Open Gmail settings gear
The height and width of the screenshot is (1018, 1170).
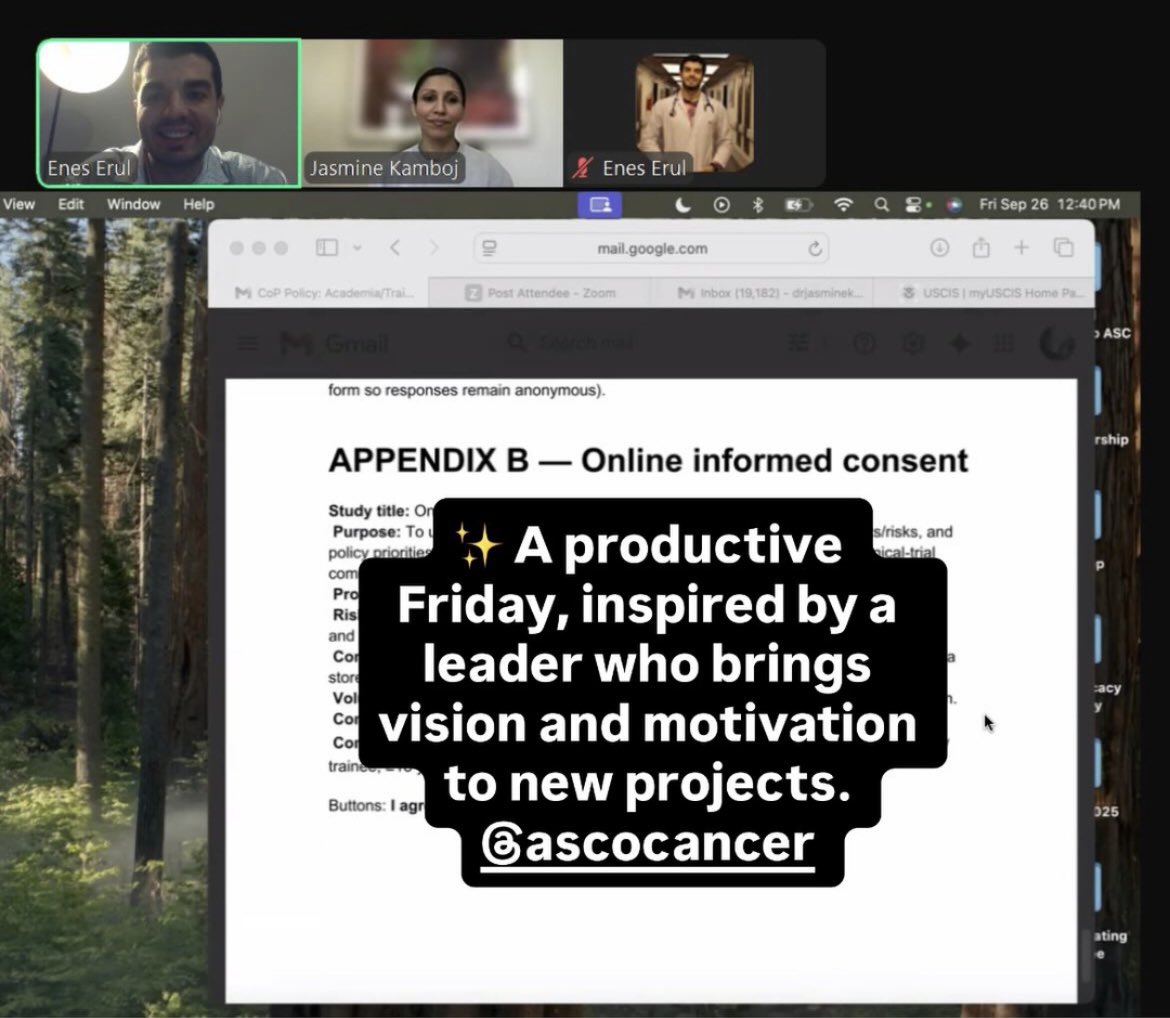(x=913, y=343)
